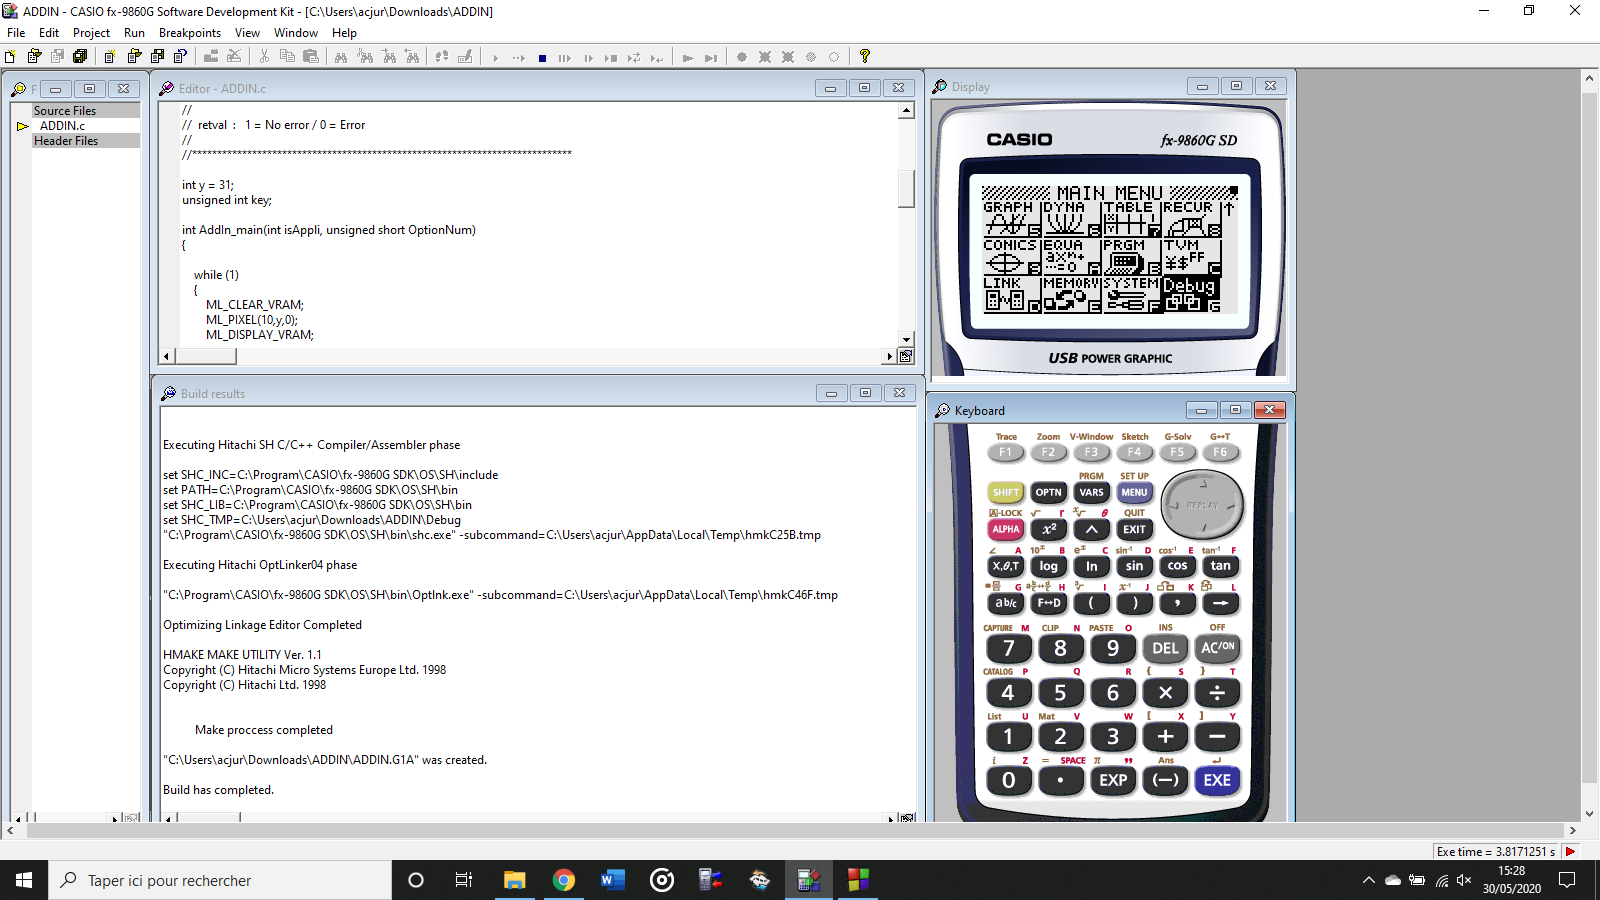Click the main window vertical scrollbar down arrow
Screen dimensions: 1600x900
pyautogui.click(x=1589, y=814)
